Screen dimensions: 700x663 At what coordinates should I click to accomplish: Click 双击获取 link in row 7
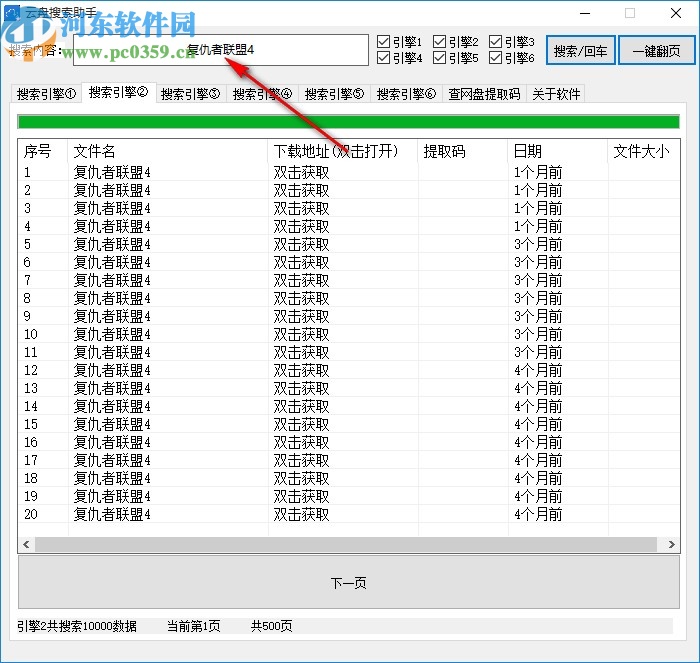[x=301, y=280]
